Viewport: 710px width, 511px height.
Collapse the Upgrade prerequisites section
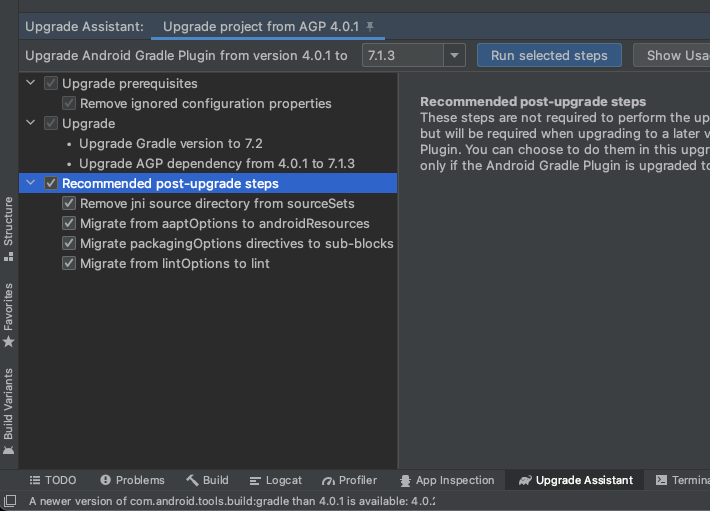tap(31, 83)
